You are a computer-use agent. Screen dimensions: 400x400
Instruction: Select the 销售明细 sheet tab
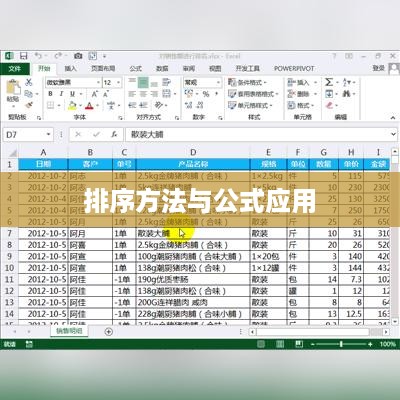[69, 331]
